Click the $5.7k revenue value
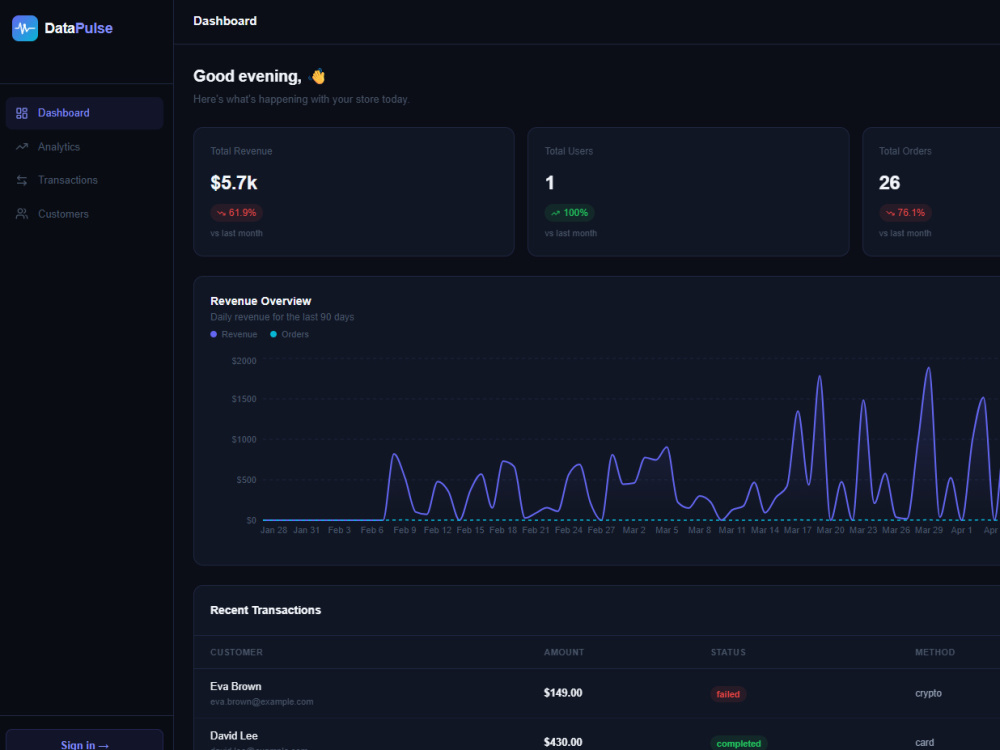 (x=233, y=183)
